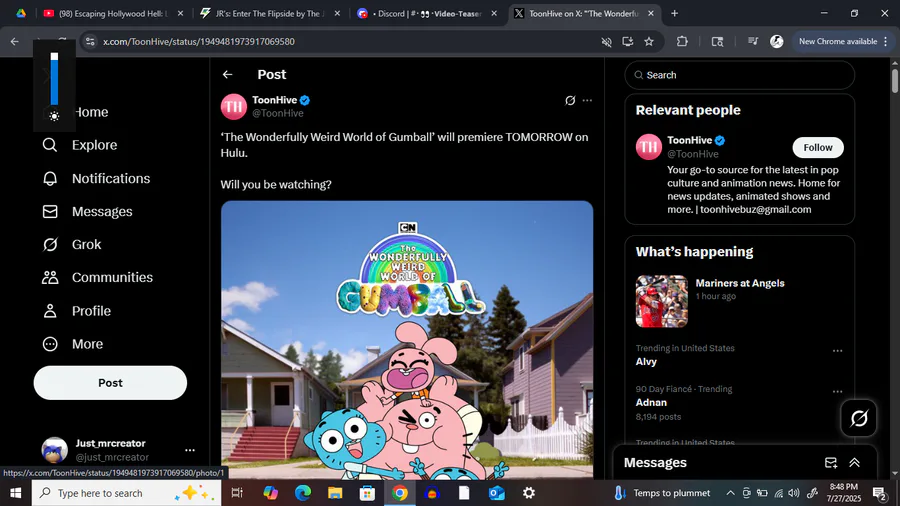Viewport: 900px width, 506px height.
Task: Click the browser back button
Action: [15, 41]
